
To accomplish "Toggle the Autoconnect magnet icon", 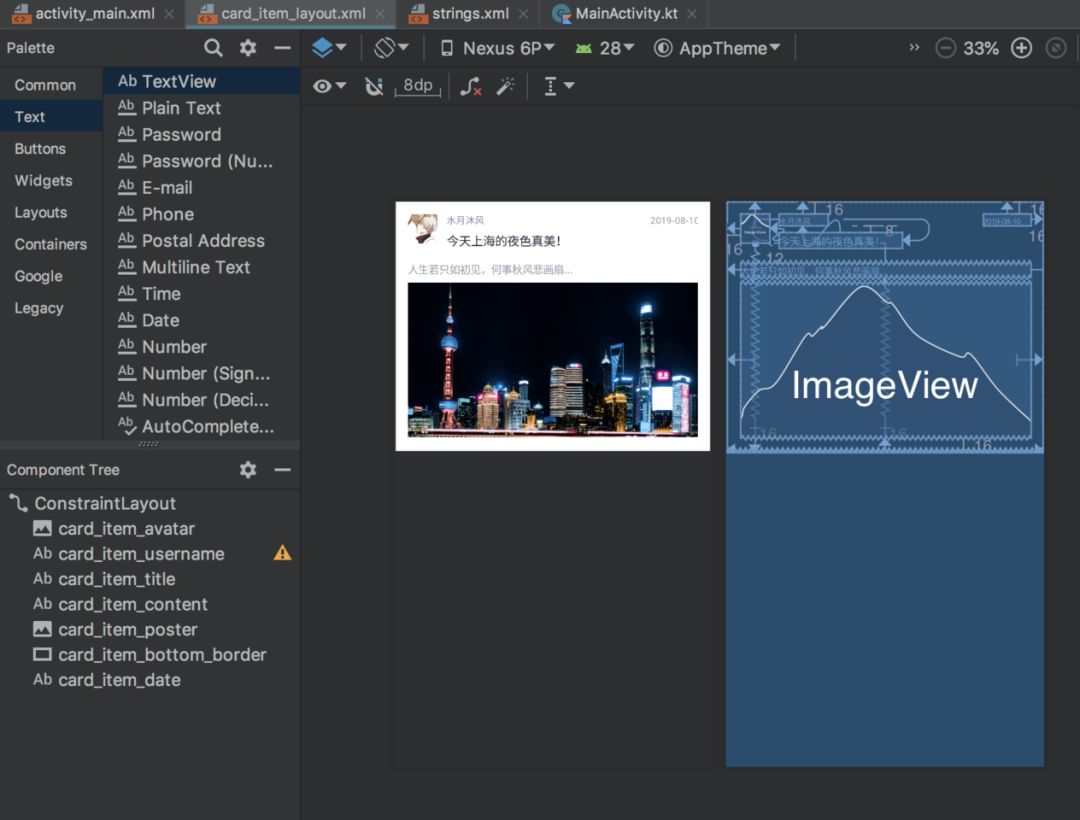I will (374, 87).
